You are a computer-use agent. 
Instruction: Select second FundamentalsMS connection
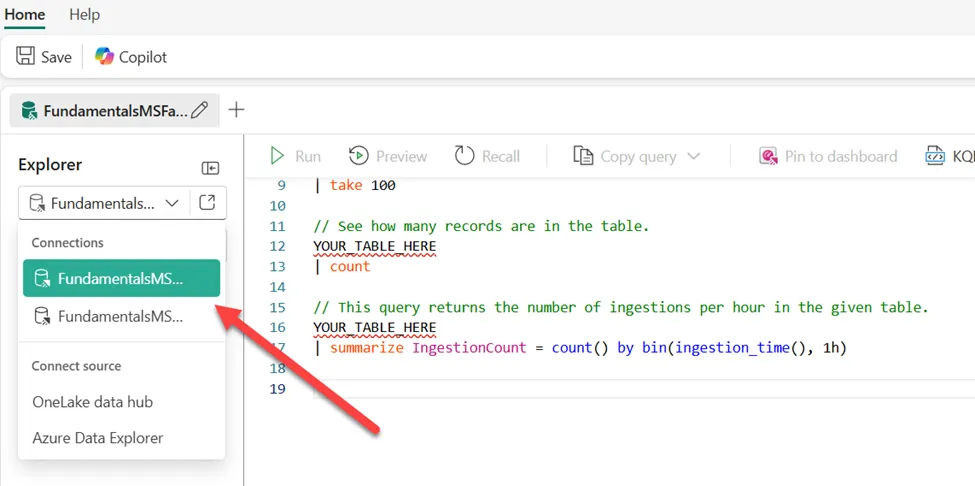(121, 316)
